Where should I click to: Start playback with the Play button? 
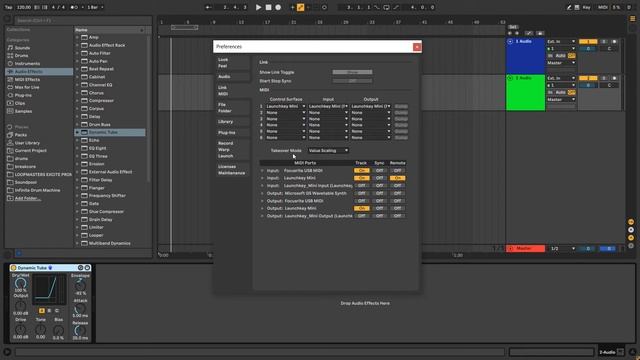pos(258,7)
